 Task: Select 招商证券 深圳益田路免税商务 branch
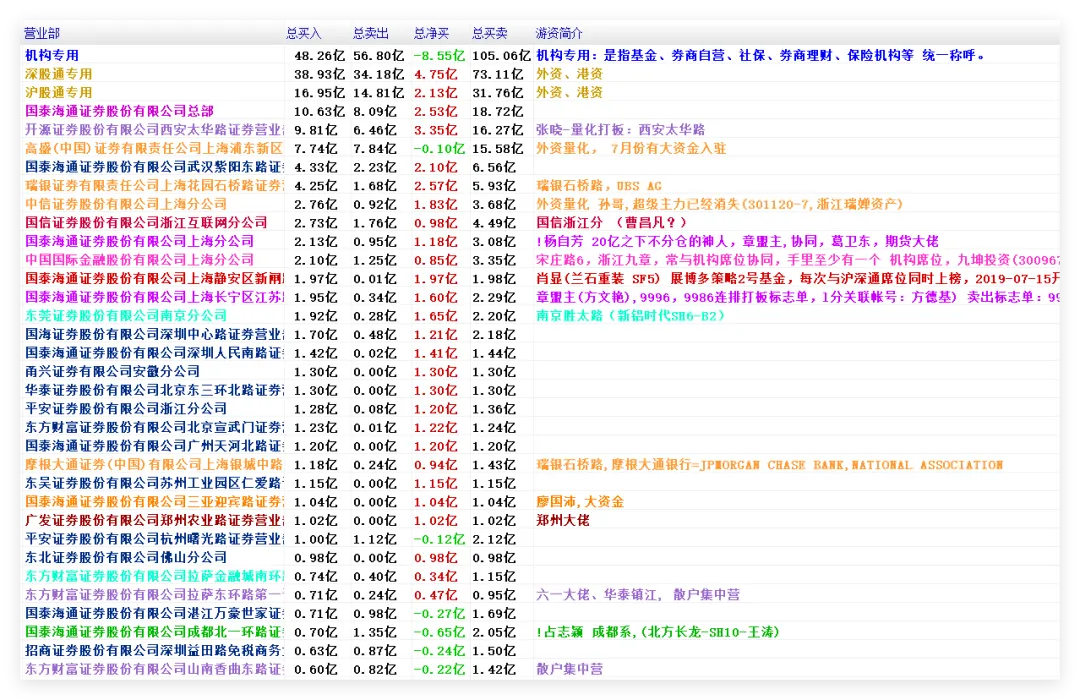pos(154,650)
